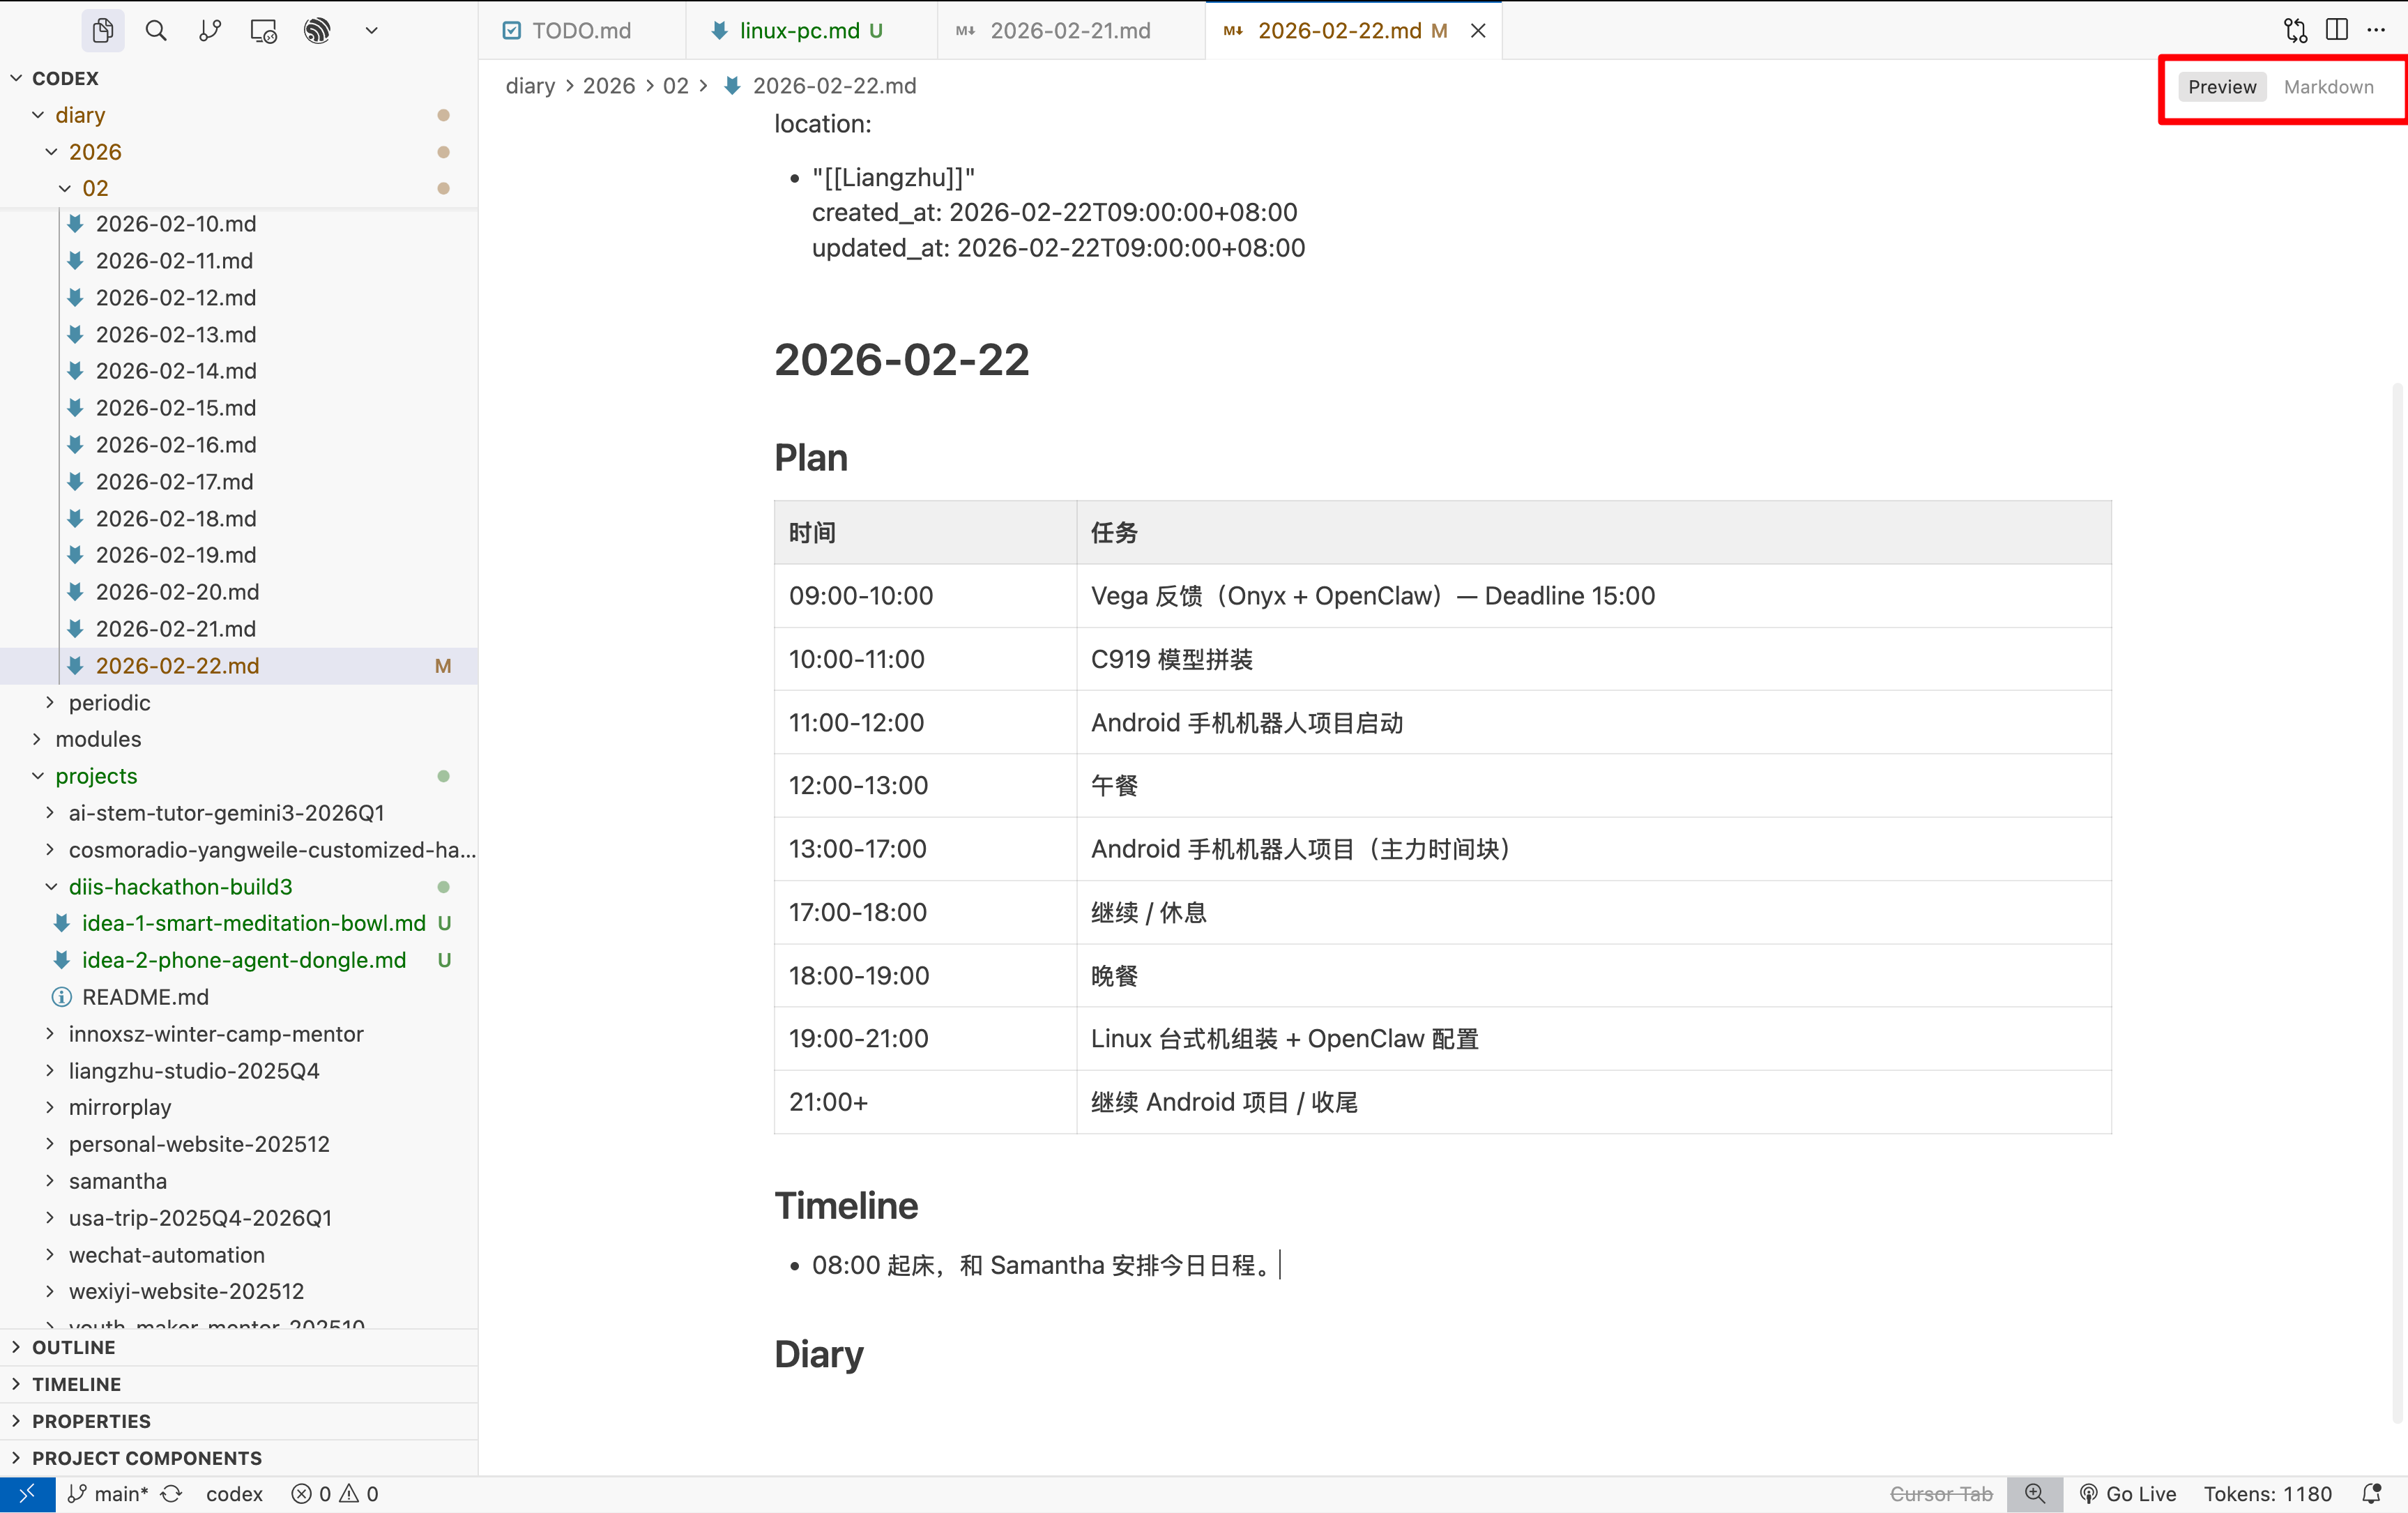Open 2026-02-15.md in file tree
2408x1513 pixels.
click(176, 407)
